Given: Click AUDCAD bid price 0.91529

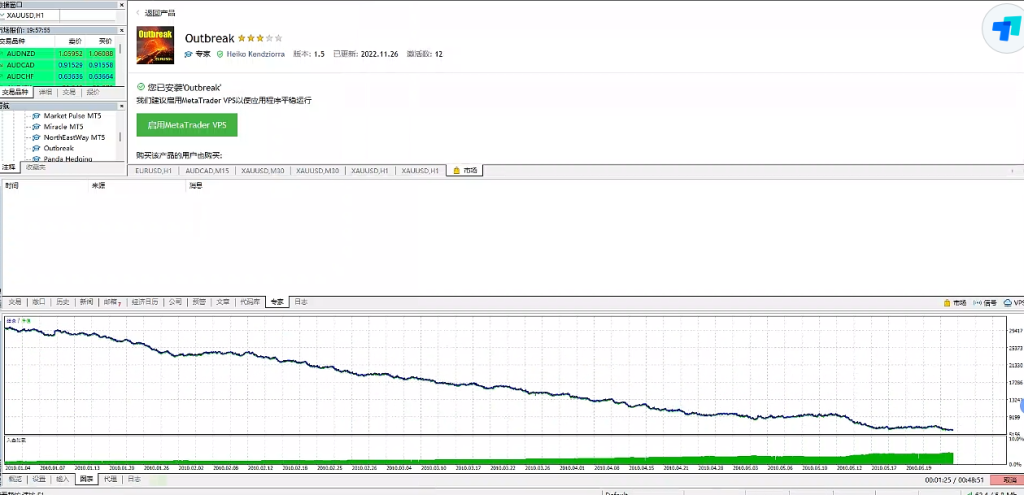Looking at the screenshot, I should point(70,65).
